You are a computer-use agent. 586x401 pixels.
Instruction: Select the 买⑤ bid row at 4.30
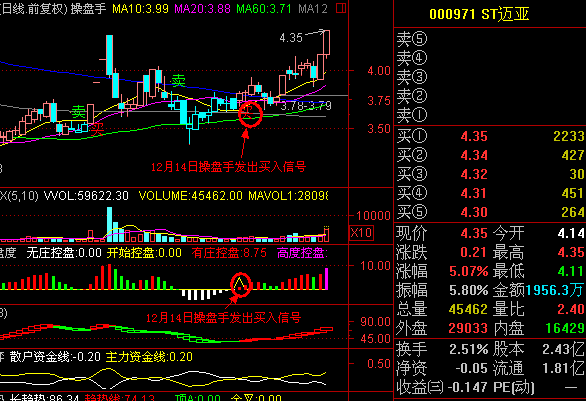coord(490,212)
